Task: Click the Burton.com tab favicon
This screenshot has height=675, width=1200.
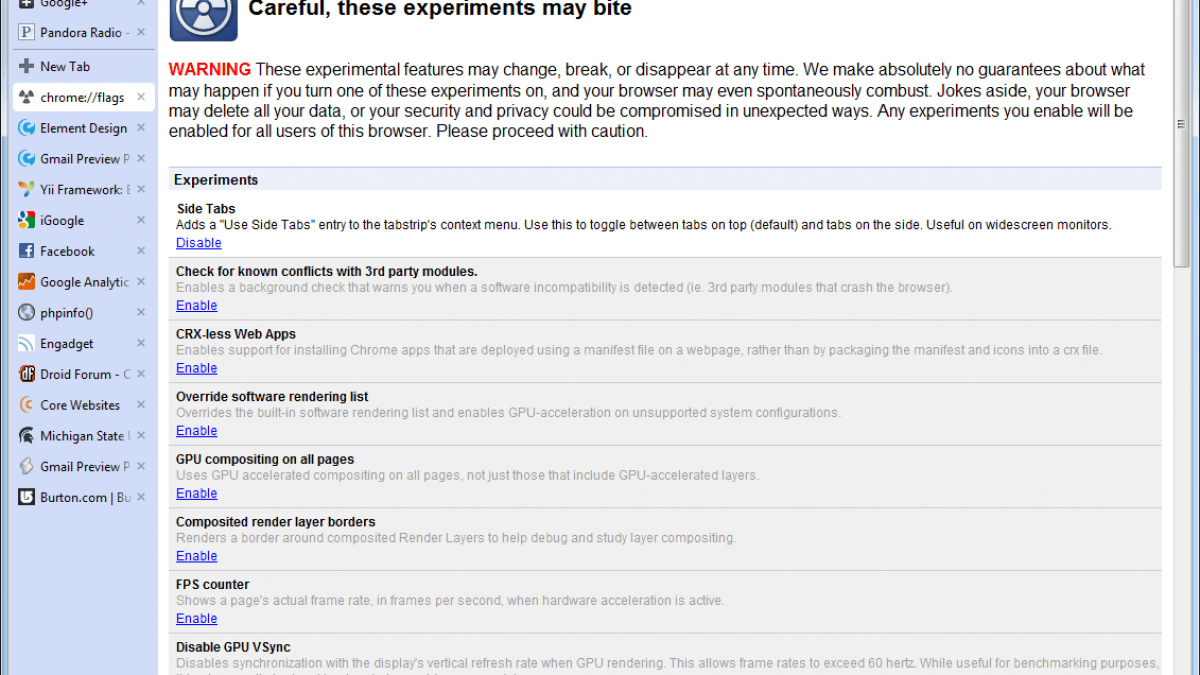Action: click(x=26, y=497)
